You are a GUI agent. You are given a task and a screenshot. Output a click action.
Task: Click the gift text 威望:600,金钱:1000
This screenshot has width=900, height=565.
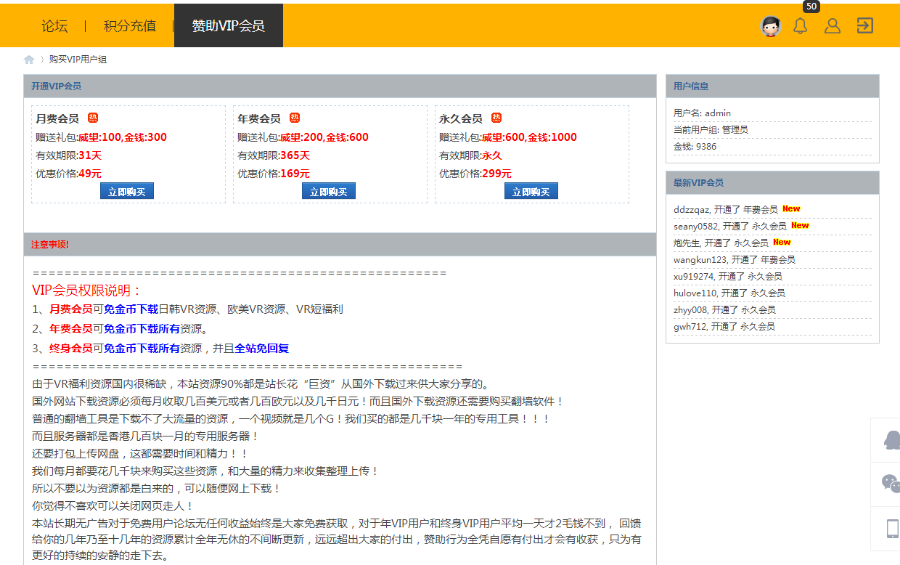pyautogui.click(x=529, y=137)
